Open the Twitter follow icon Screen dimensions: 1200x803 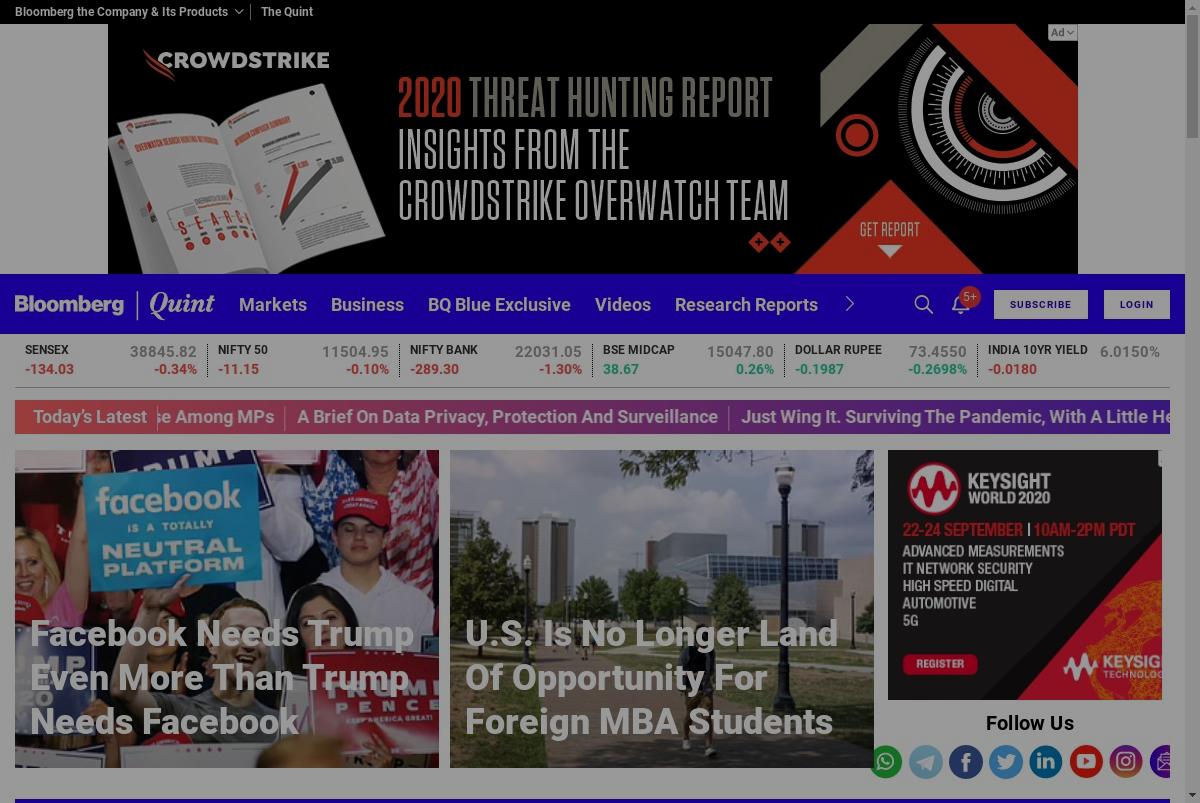click(1005, 762)
